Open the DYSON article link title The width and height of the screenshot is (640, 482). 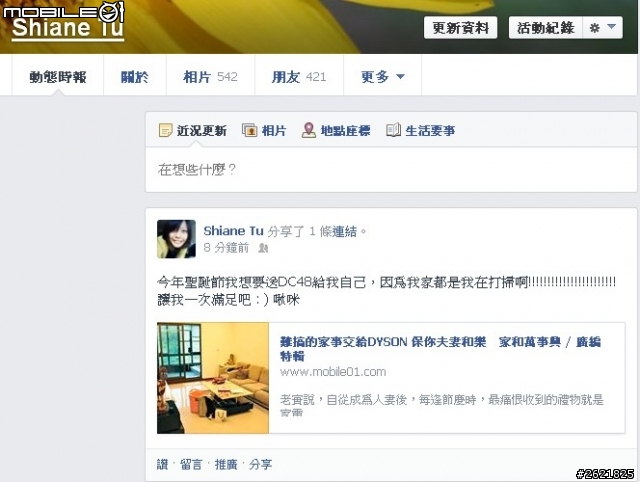(440, 349)
